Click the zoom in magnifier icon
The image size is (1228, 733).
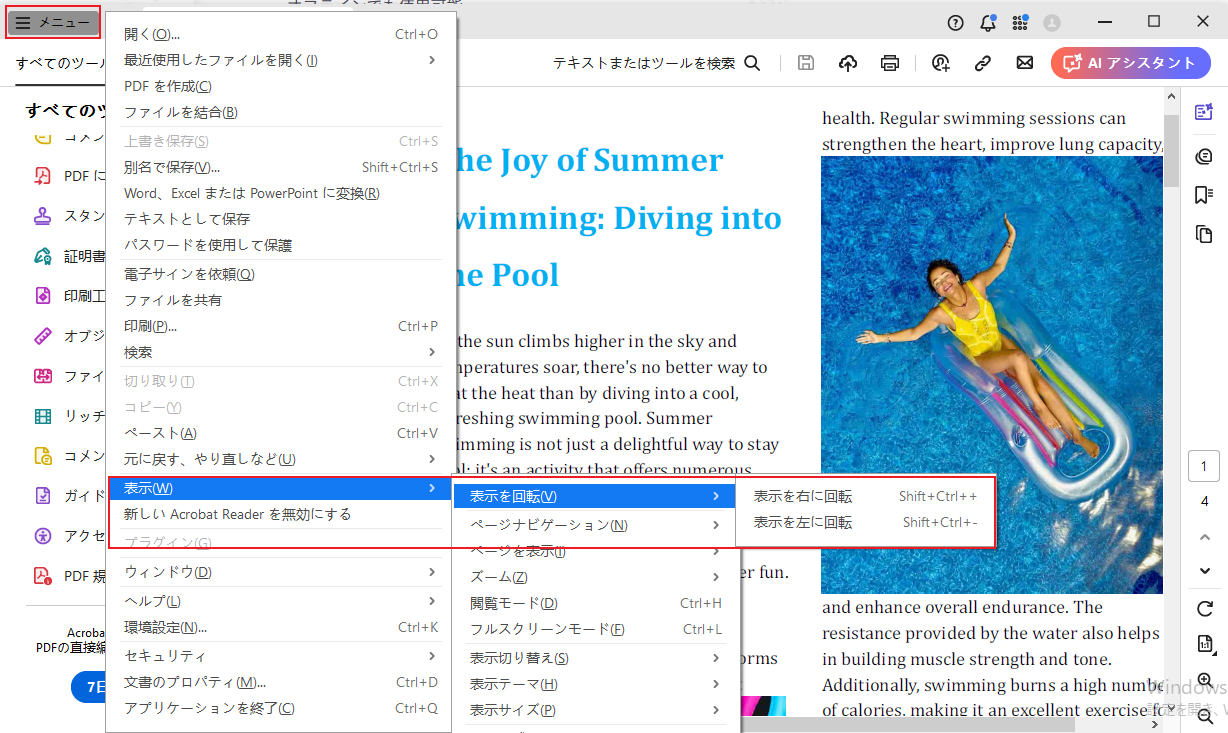tap(1204, 682)
